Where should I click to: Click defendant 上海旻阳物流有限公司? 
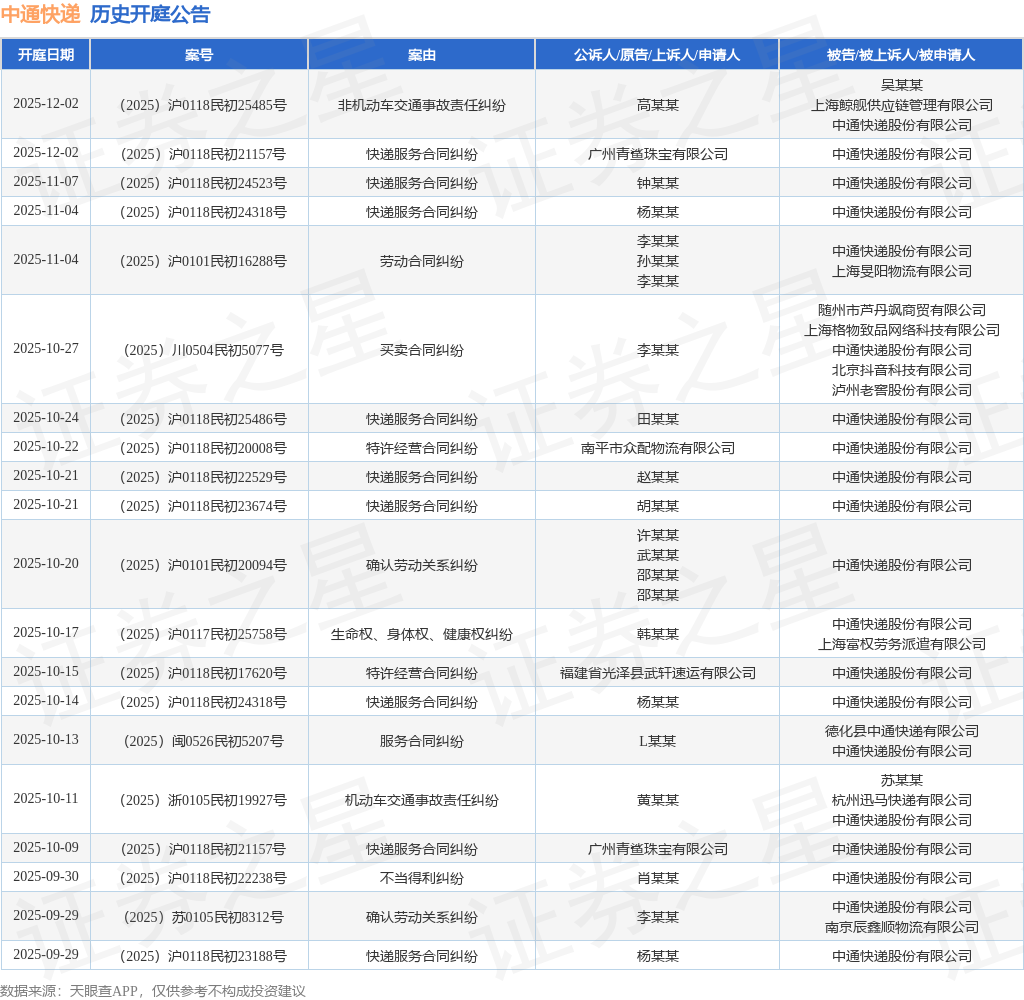coord(902,271)
